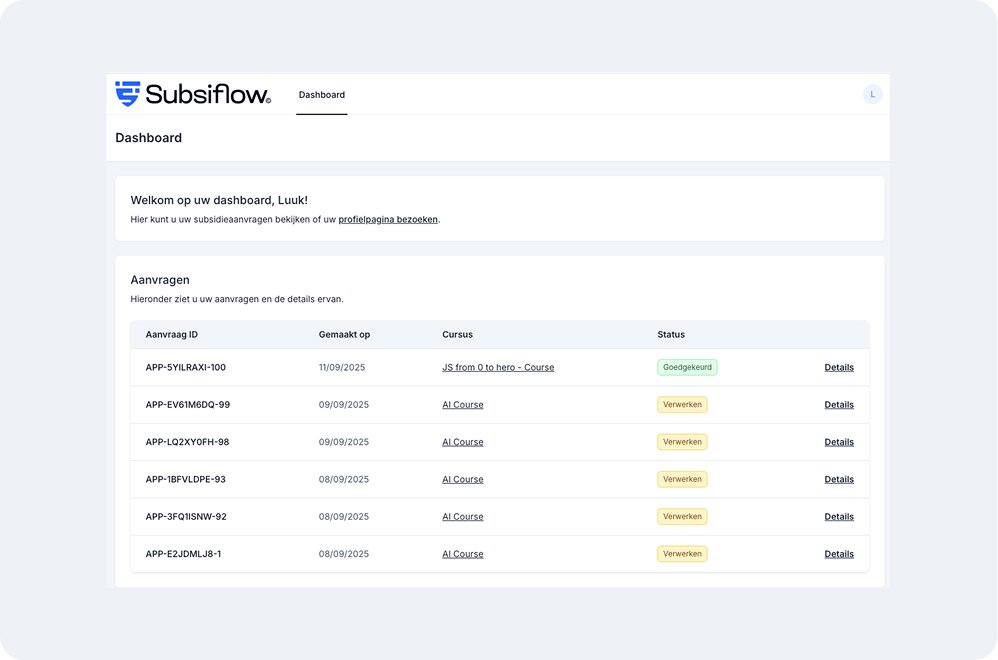View Details for APP-LQ2XY0FH-98
998x660 pixels.
[839, 442]
